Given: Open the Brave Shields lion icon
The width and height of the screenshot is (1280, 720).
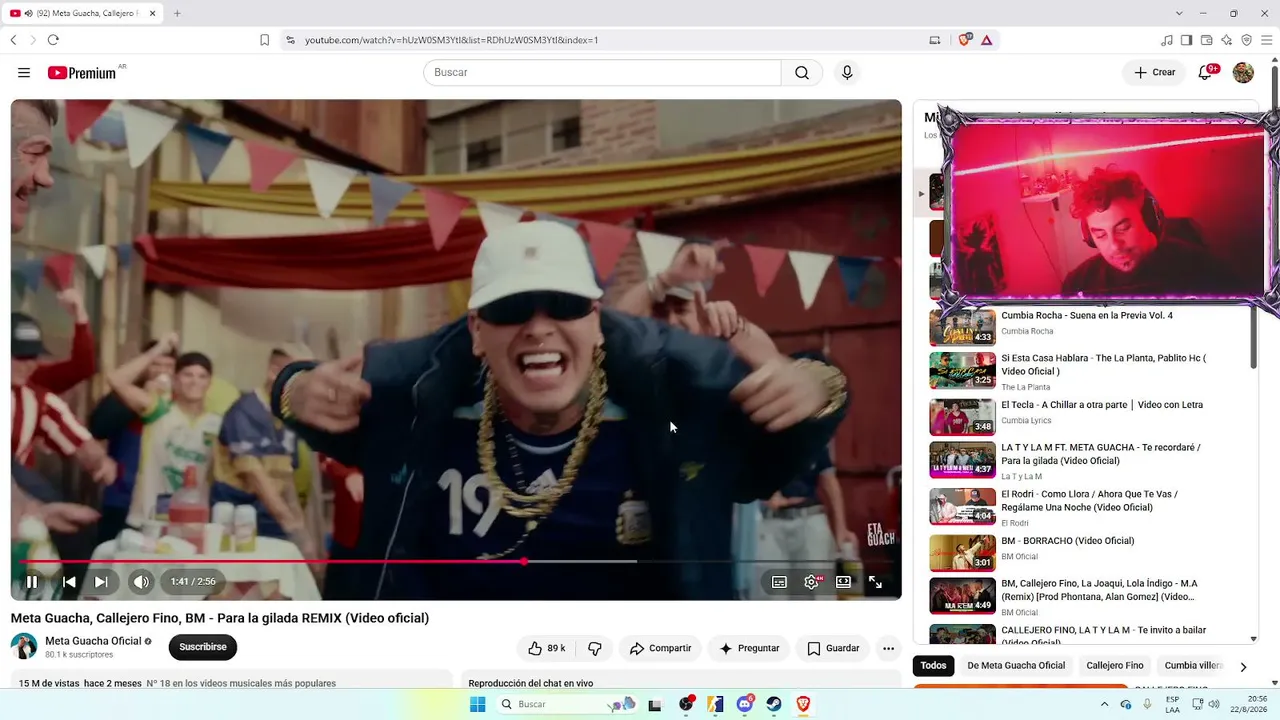Looking at the screenshot, I should pos(965,40).
